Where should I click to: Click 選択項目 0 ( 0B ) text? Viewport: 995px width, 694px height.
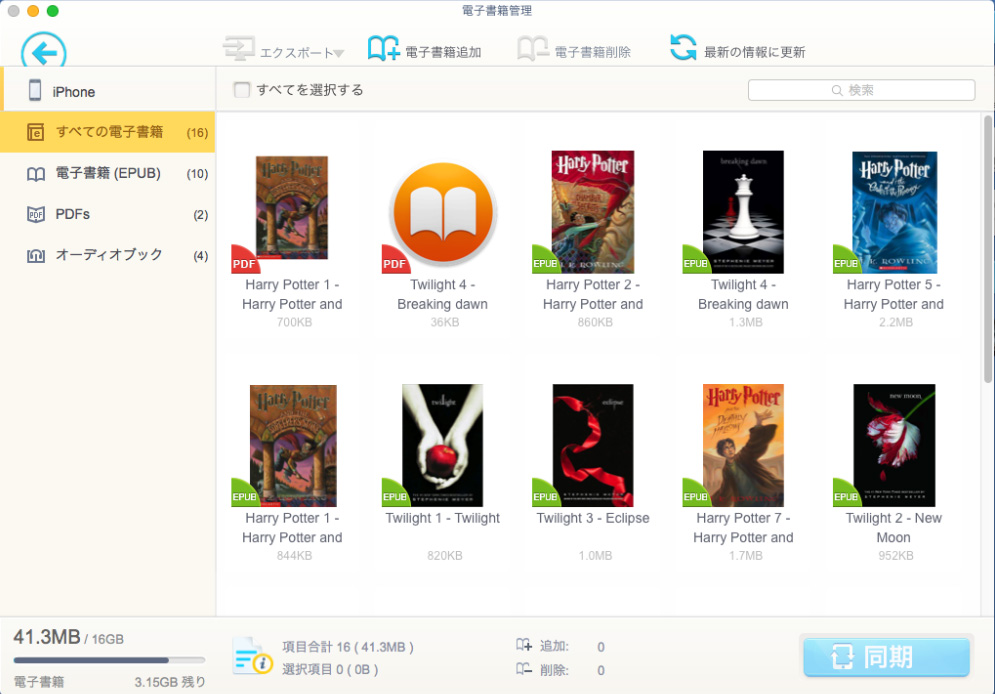coord(330,670)
